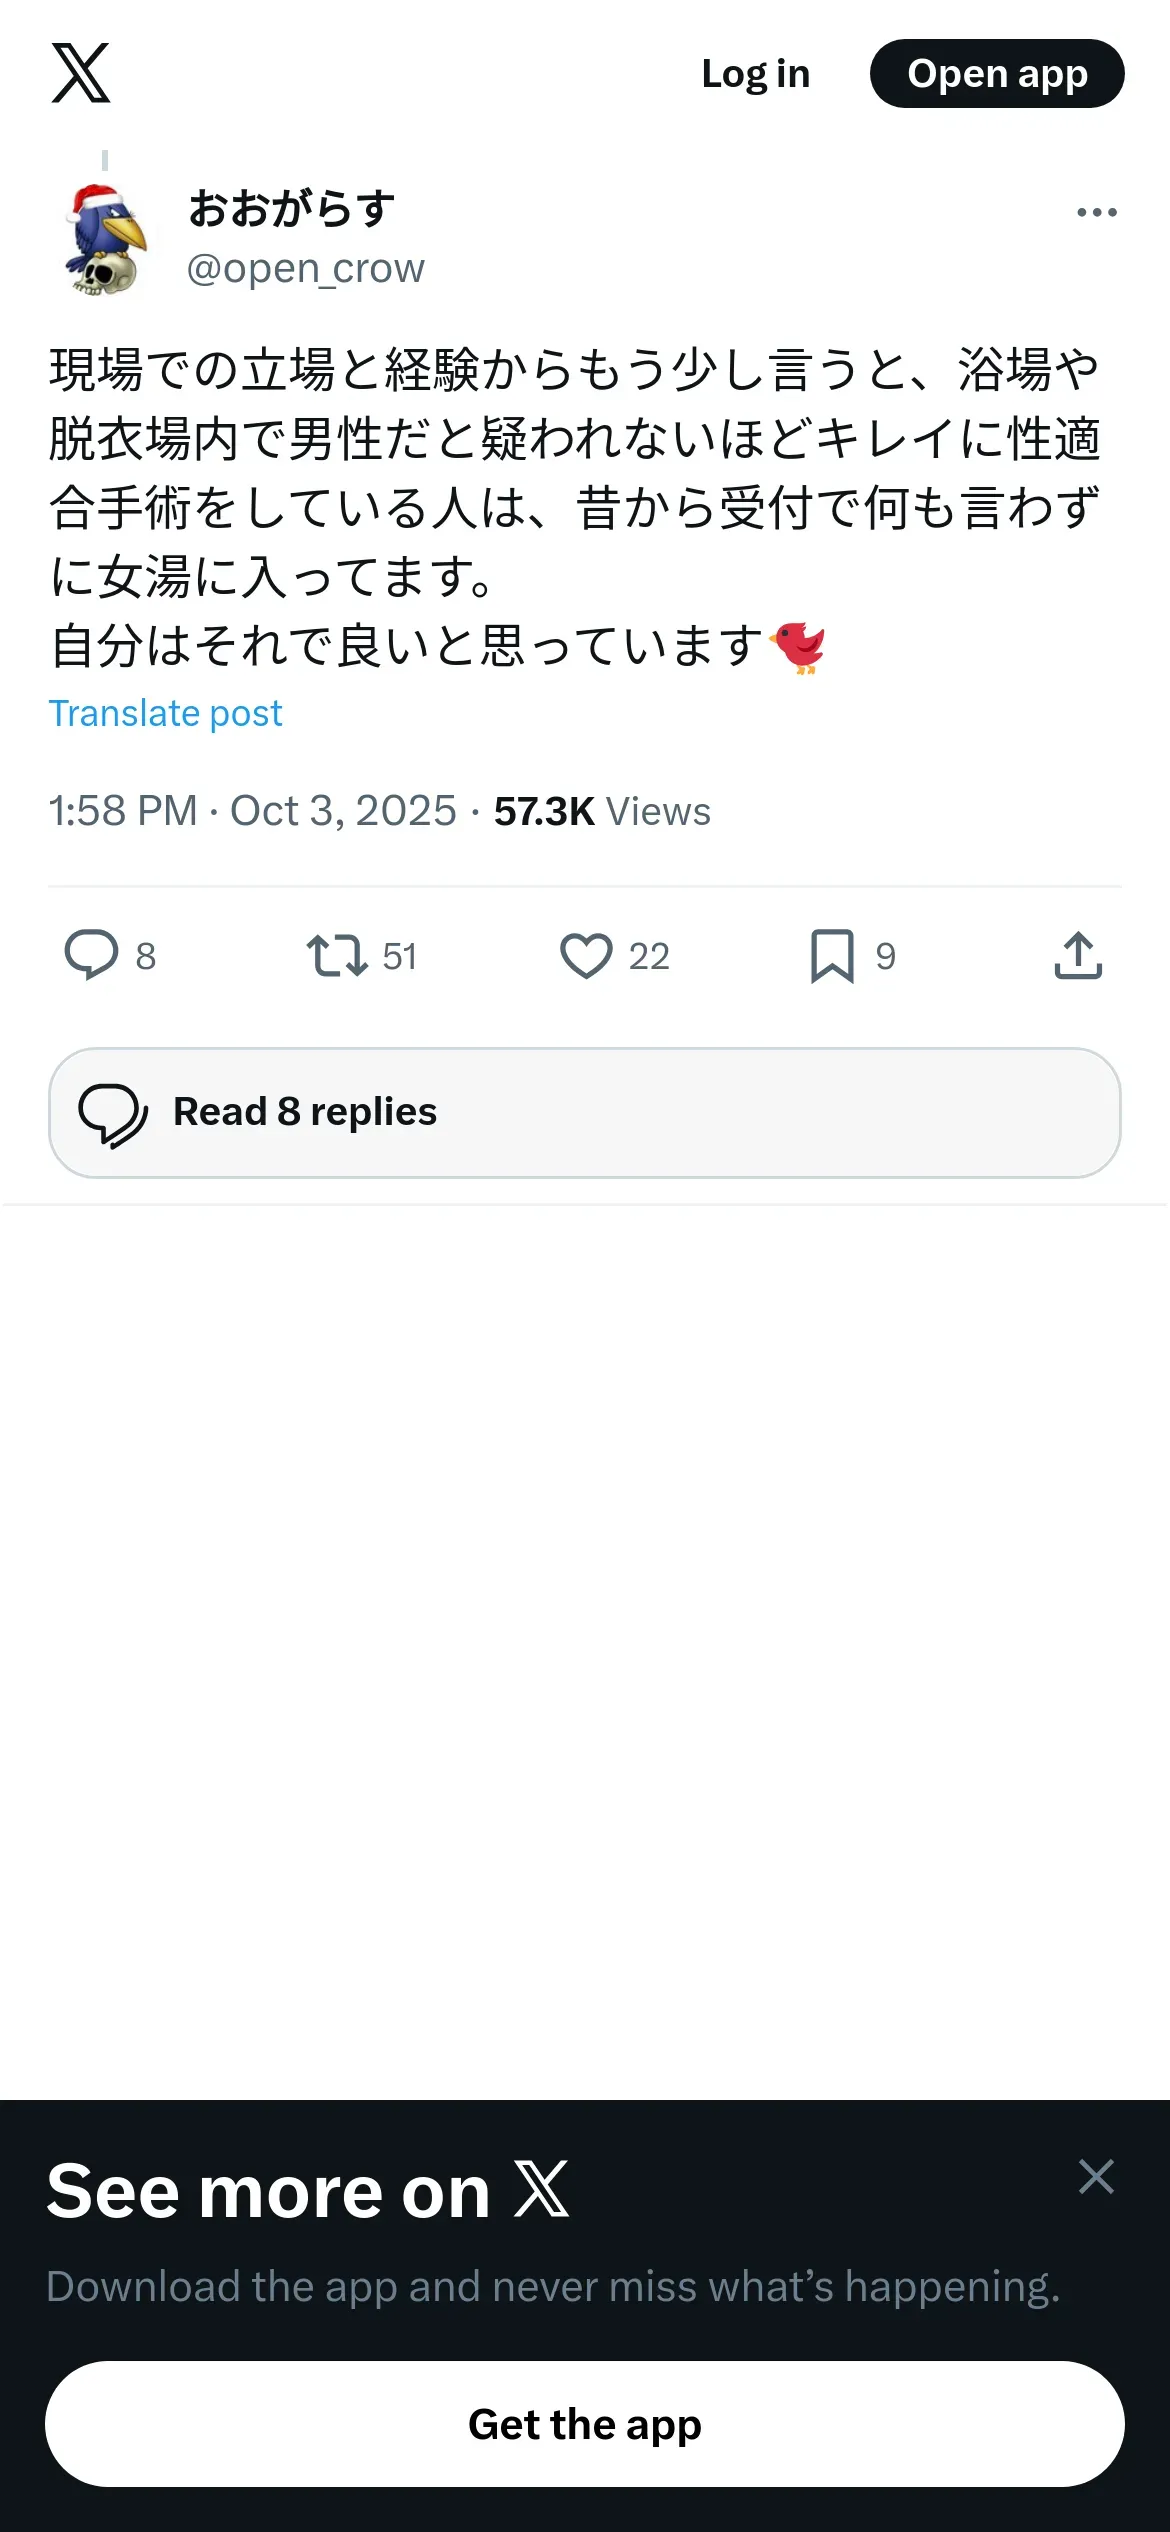Tap the share upload icon

coord(1078,955)
